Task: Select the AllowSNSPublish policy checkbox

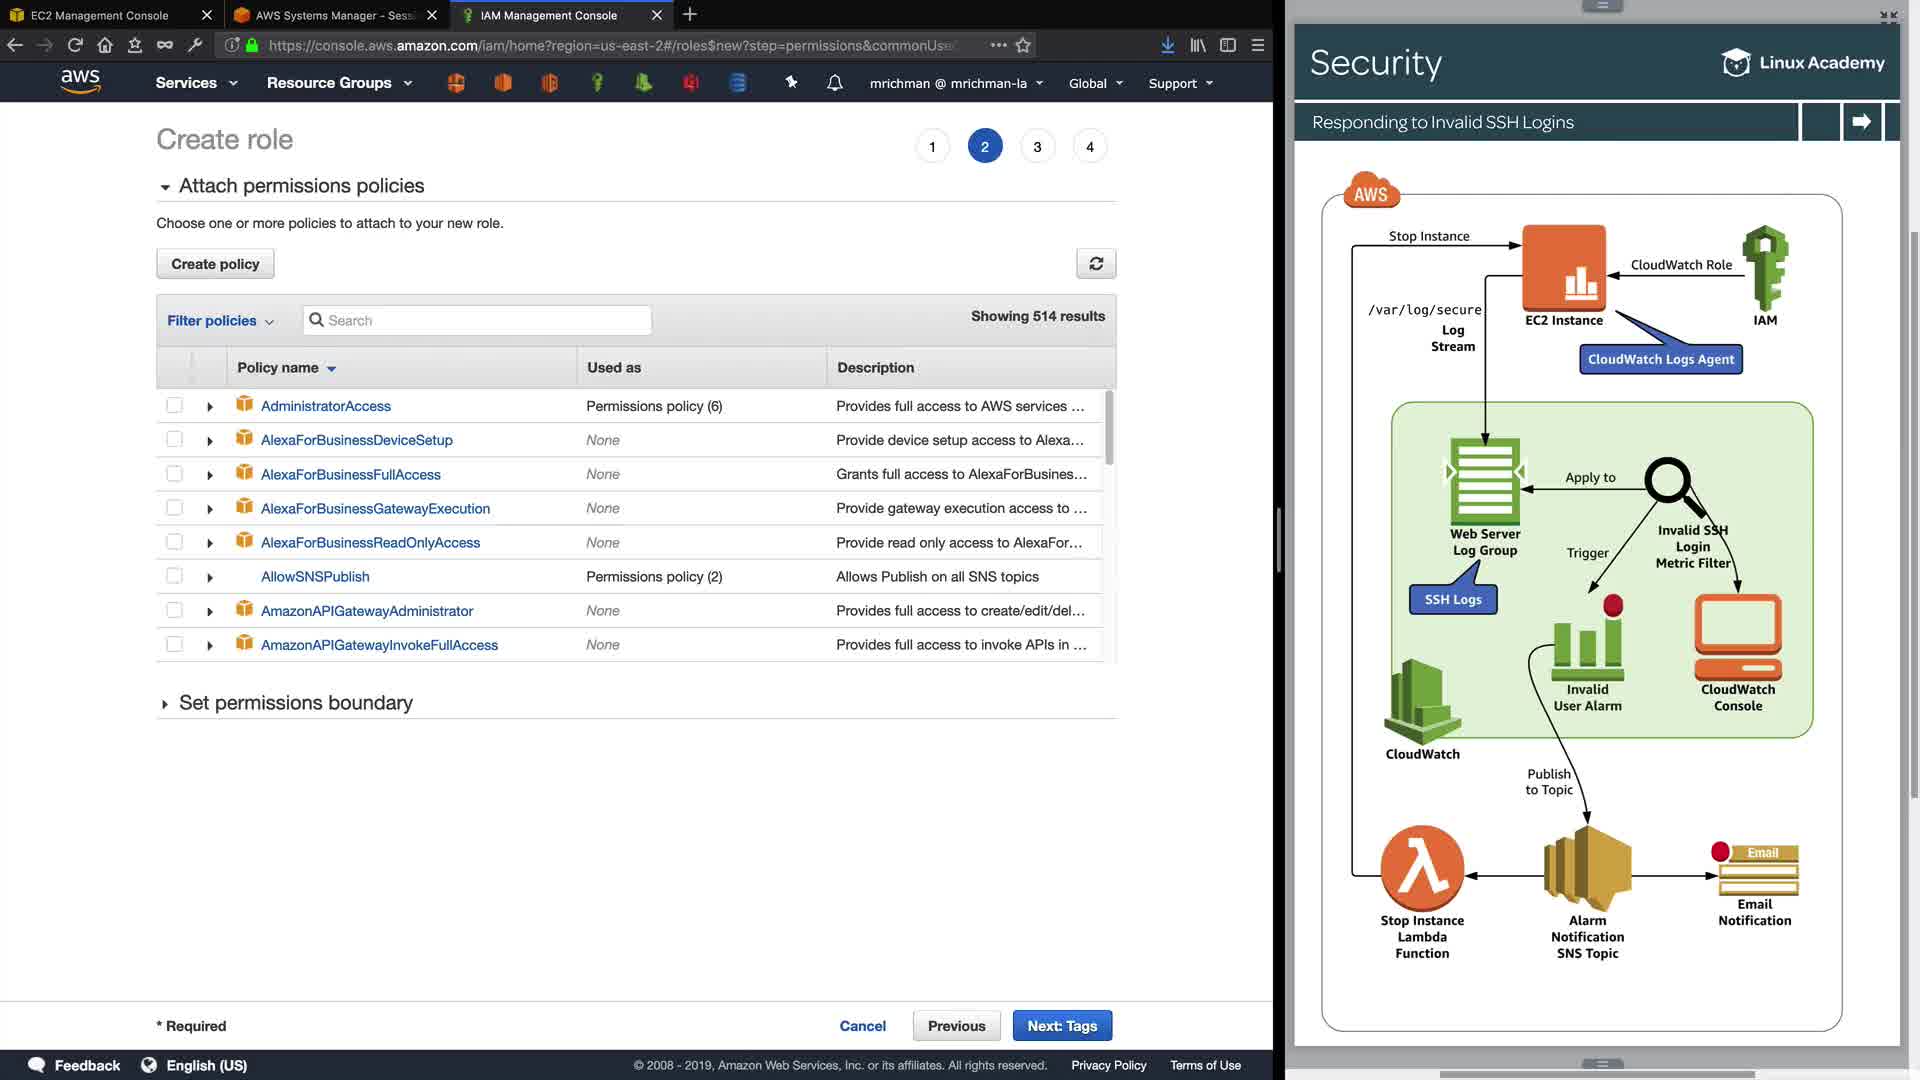Action: (174, 577)
